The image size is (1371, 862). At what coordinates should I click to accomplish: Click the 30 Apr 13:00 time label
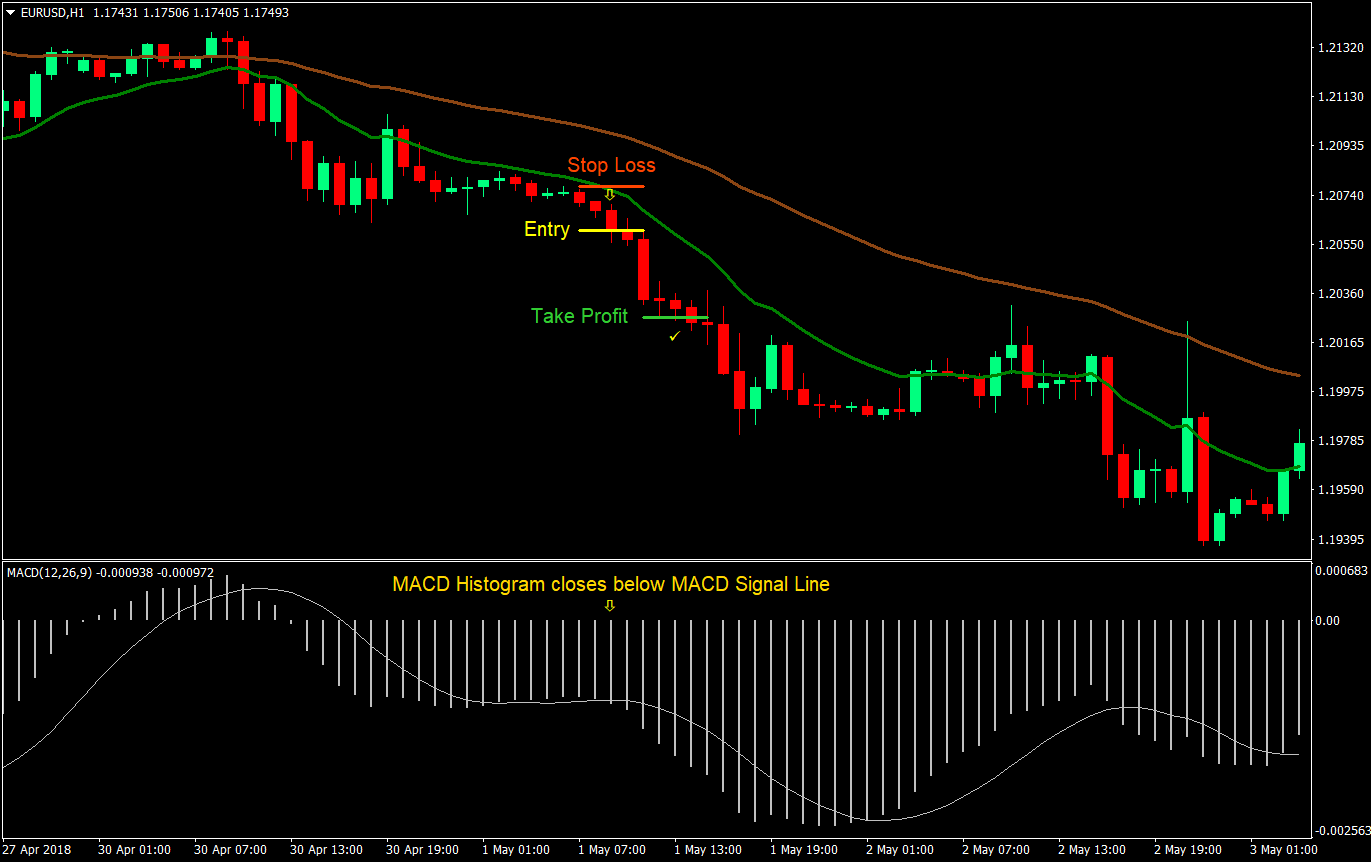327,850
